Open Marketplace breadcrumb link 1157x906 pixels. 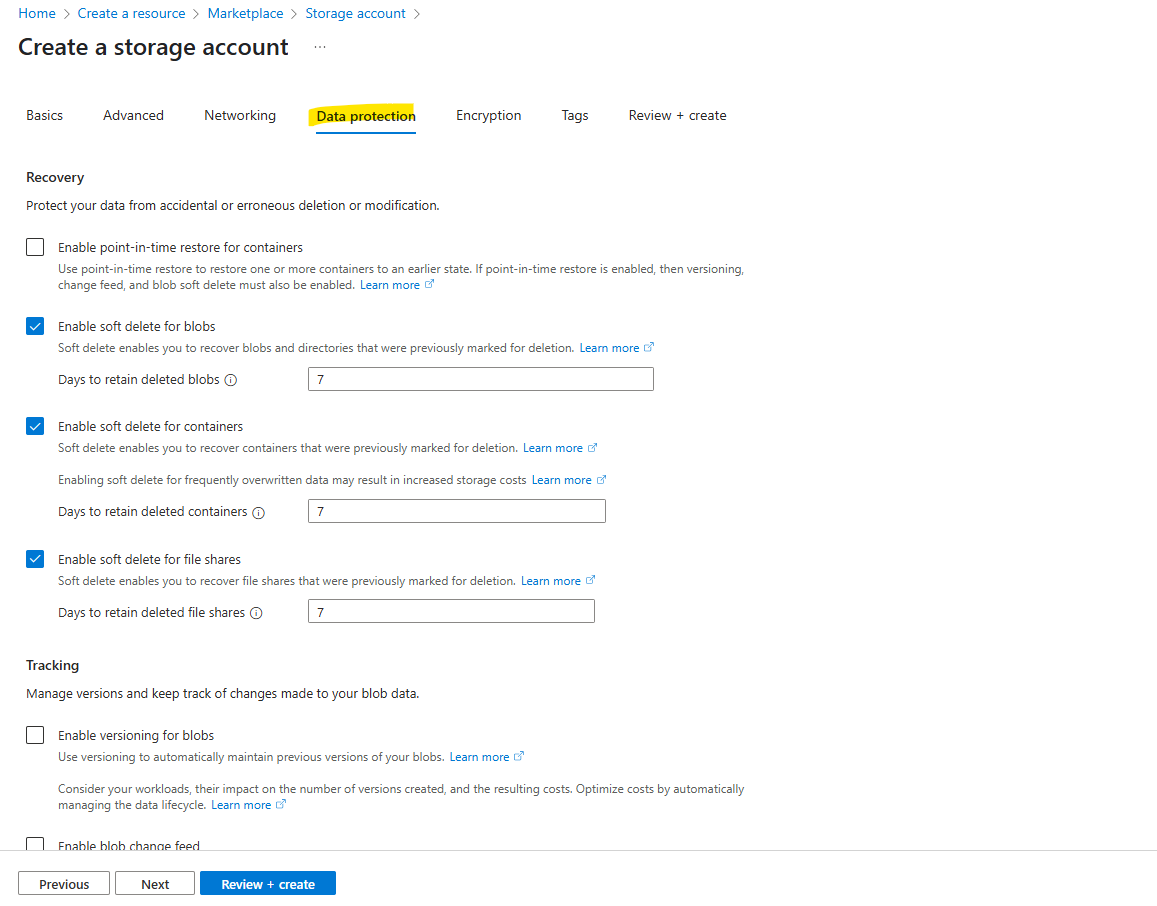(245, 13)
